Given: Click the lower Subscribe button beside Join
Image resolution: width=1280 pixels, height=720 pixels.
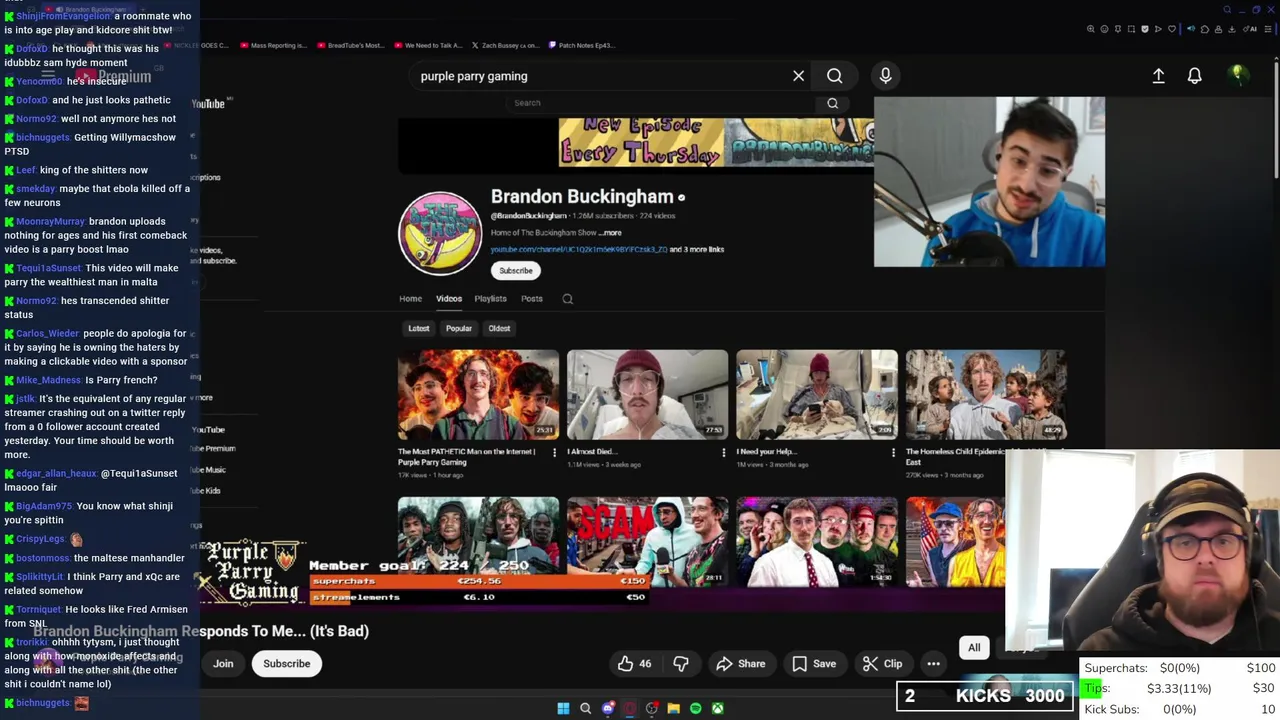Looking at the screenshot, I should click(x=286, y=663).
